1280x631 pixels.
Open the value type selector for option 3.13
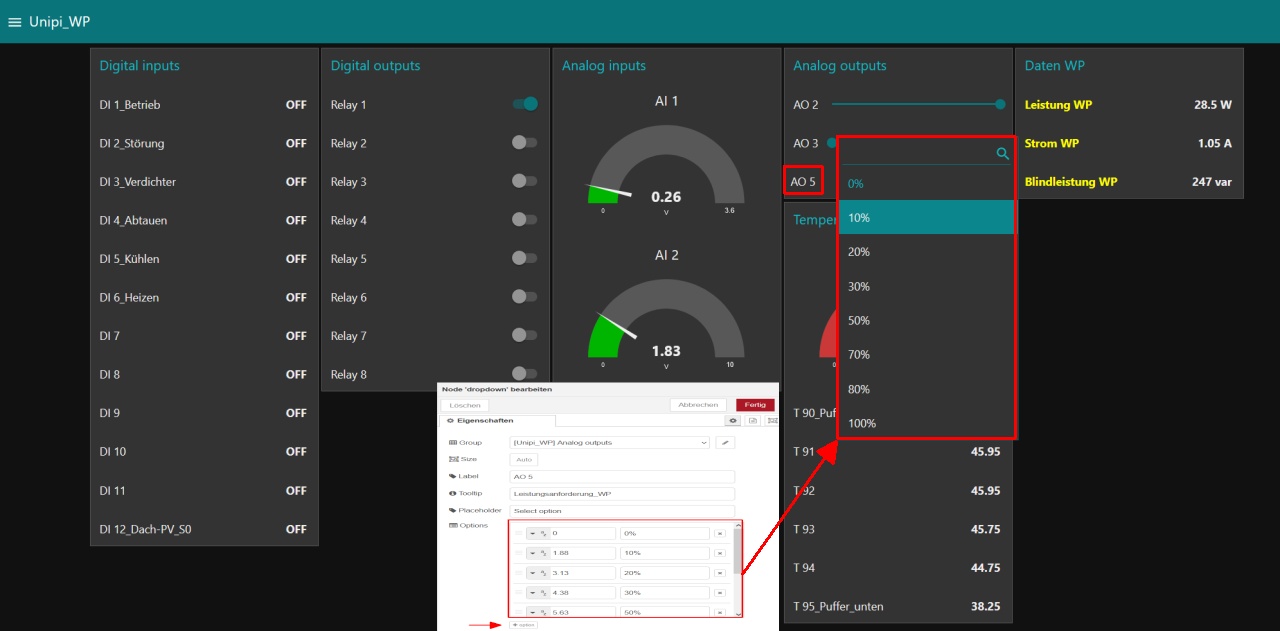[x=538, y=573]
